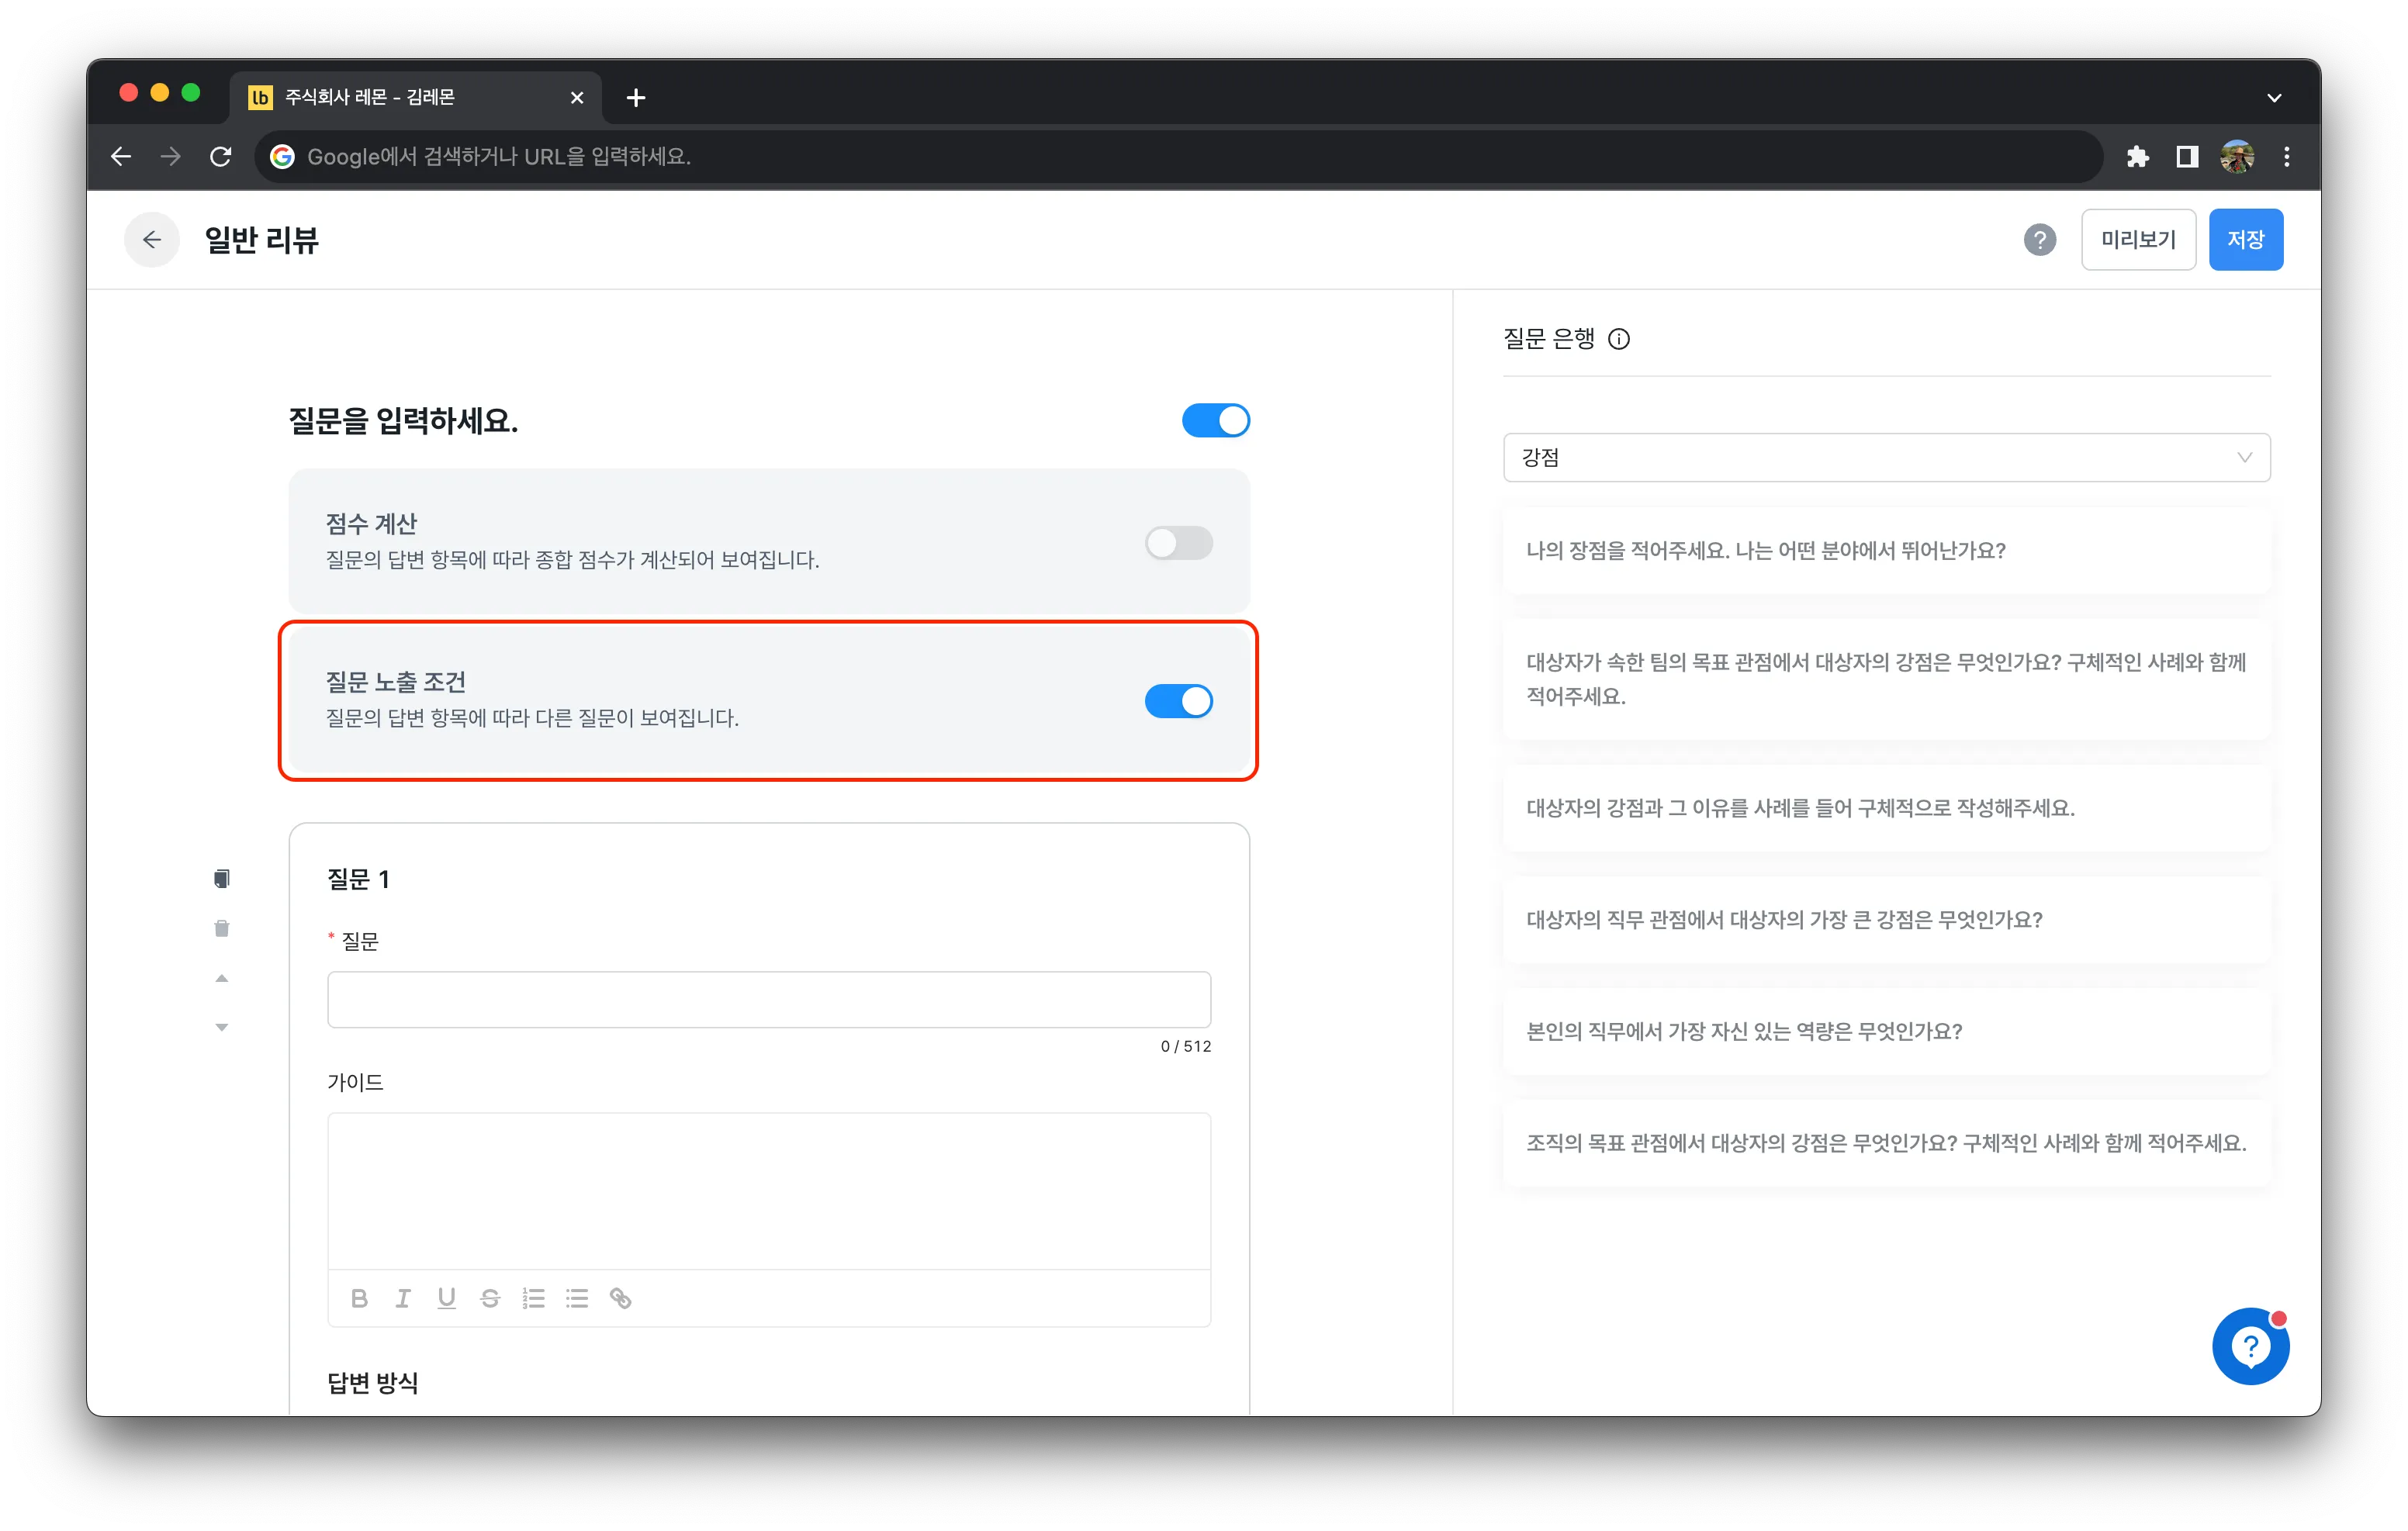Insert numbered list in guide editor
The height and width of the screenshot is (1531, 2408).
click(x=533, y=1298)
